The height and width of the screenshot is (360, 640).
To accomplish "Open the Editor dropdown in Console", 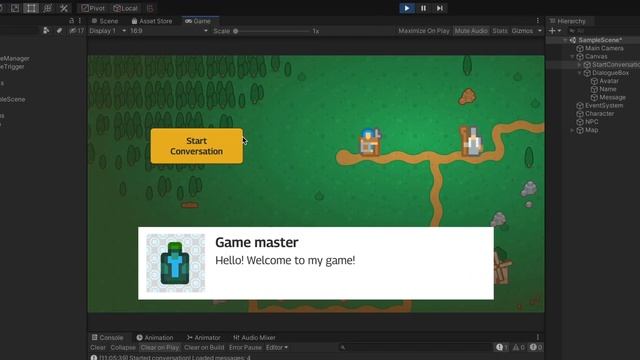I will tap(277, 347).
